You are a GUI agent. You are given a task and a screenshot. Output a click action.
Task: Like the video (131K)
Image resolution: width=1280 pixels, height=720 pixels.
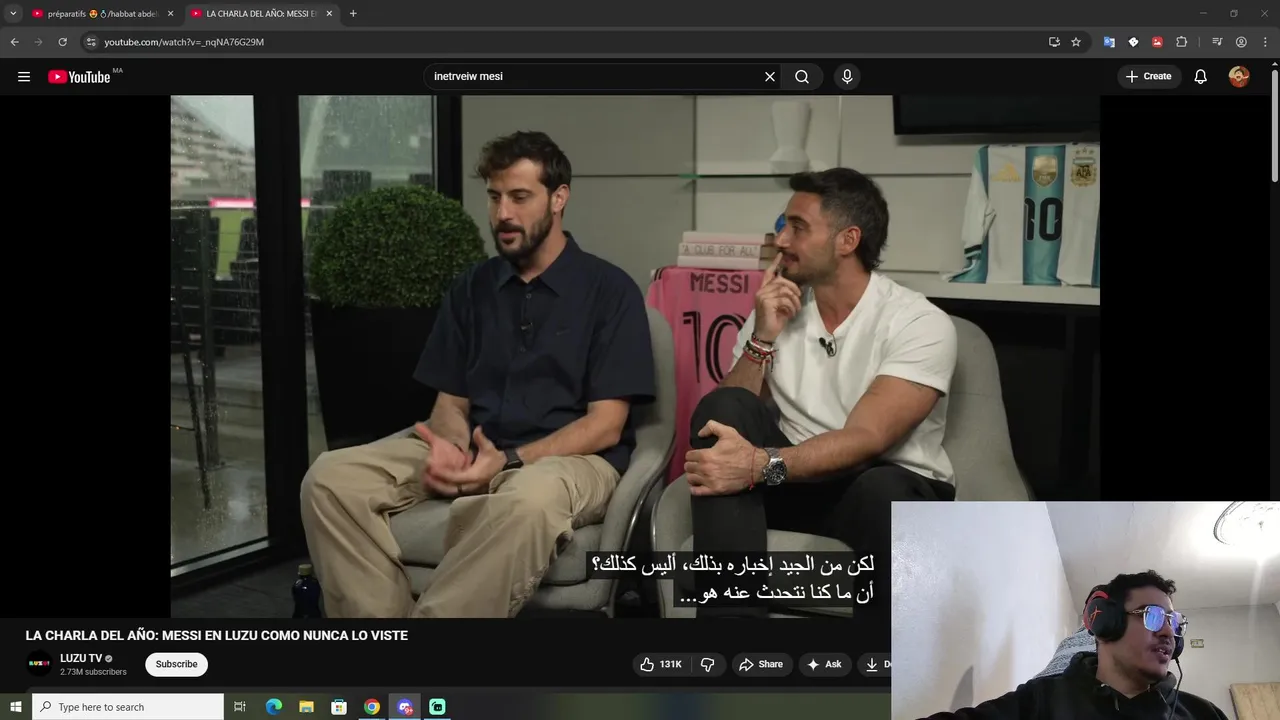(x=661, y=664)
